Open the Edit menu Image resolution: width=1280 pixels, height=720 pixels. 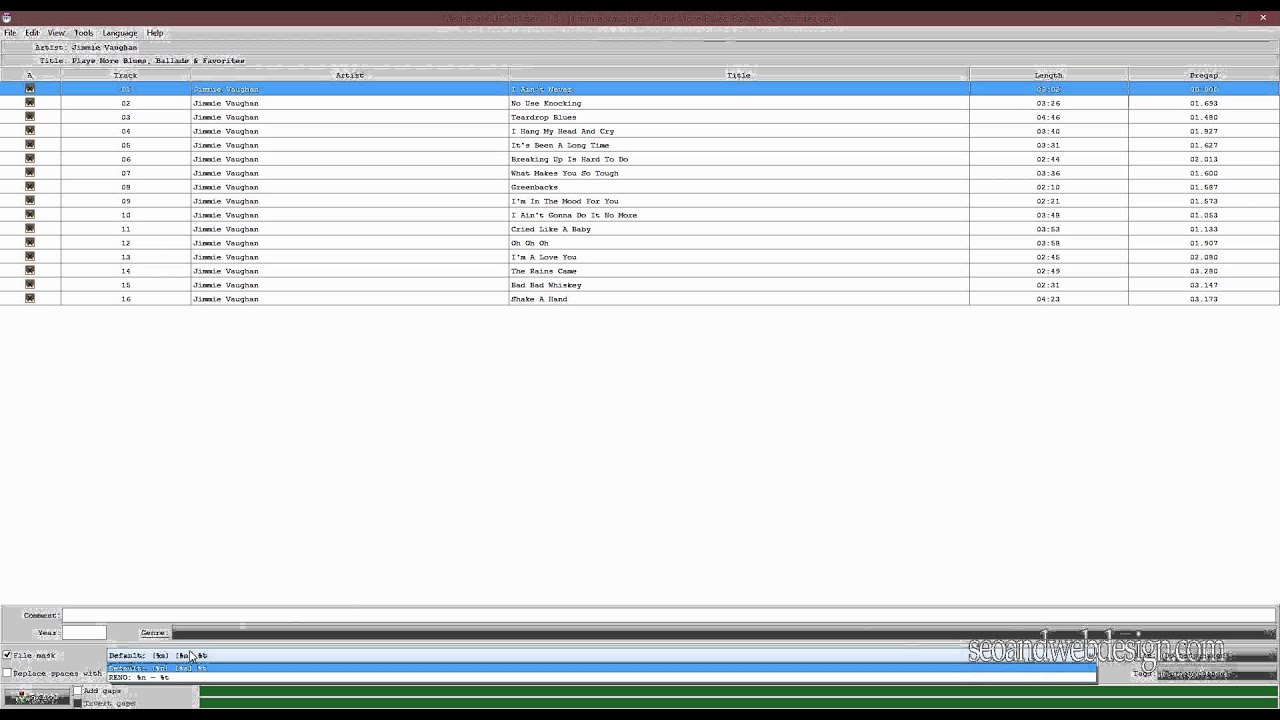pos(32,33)
